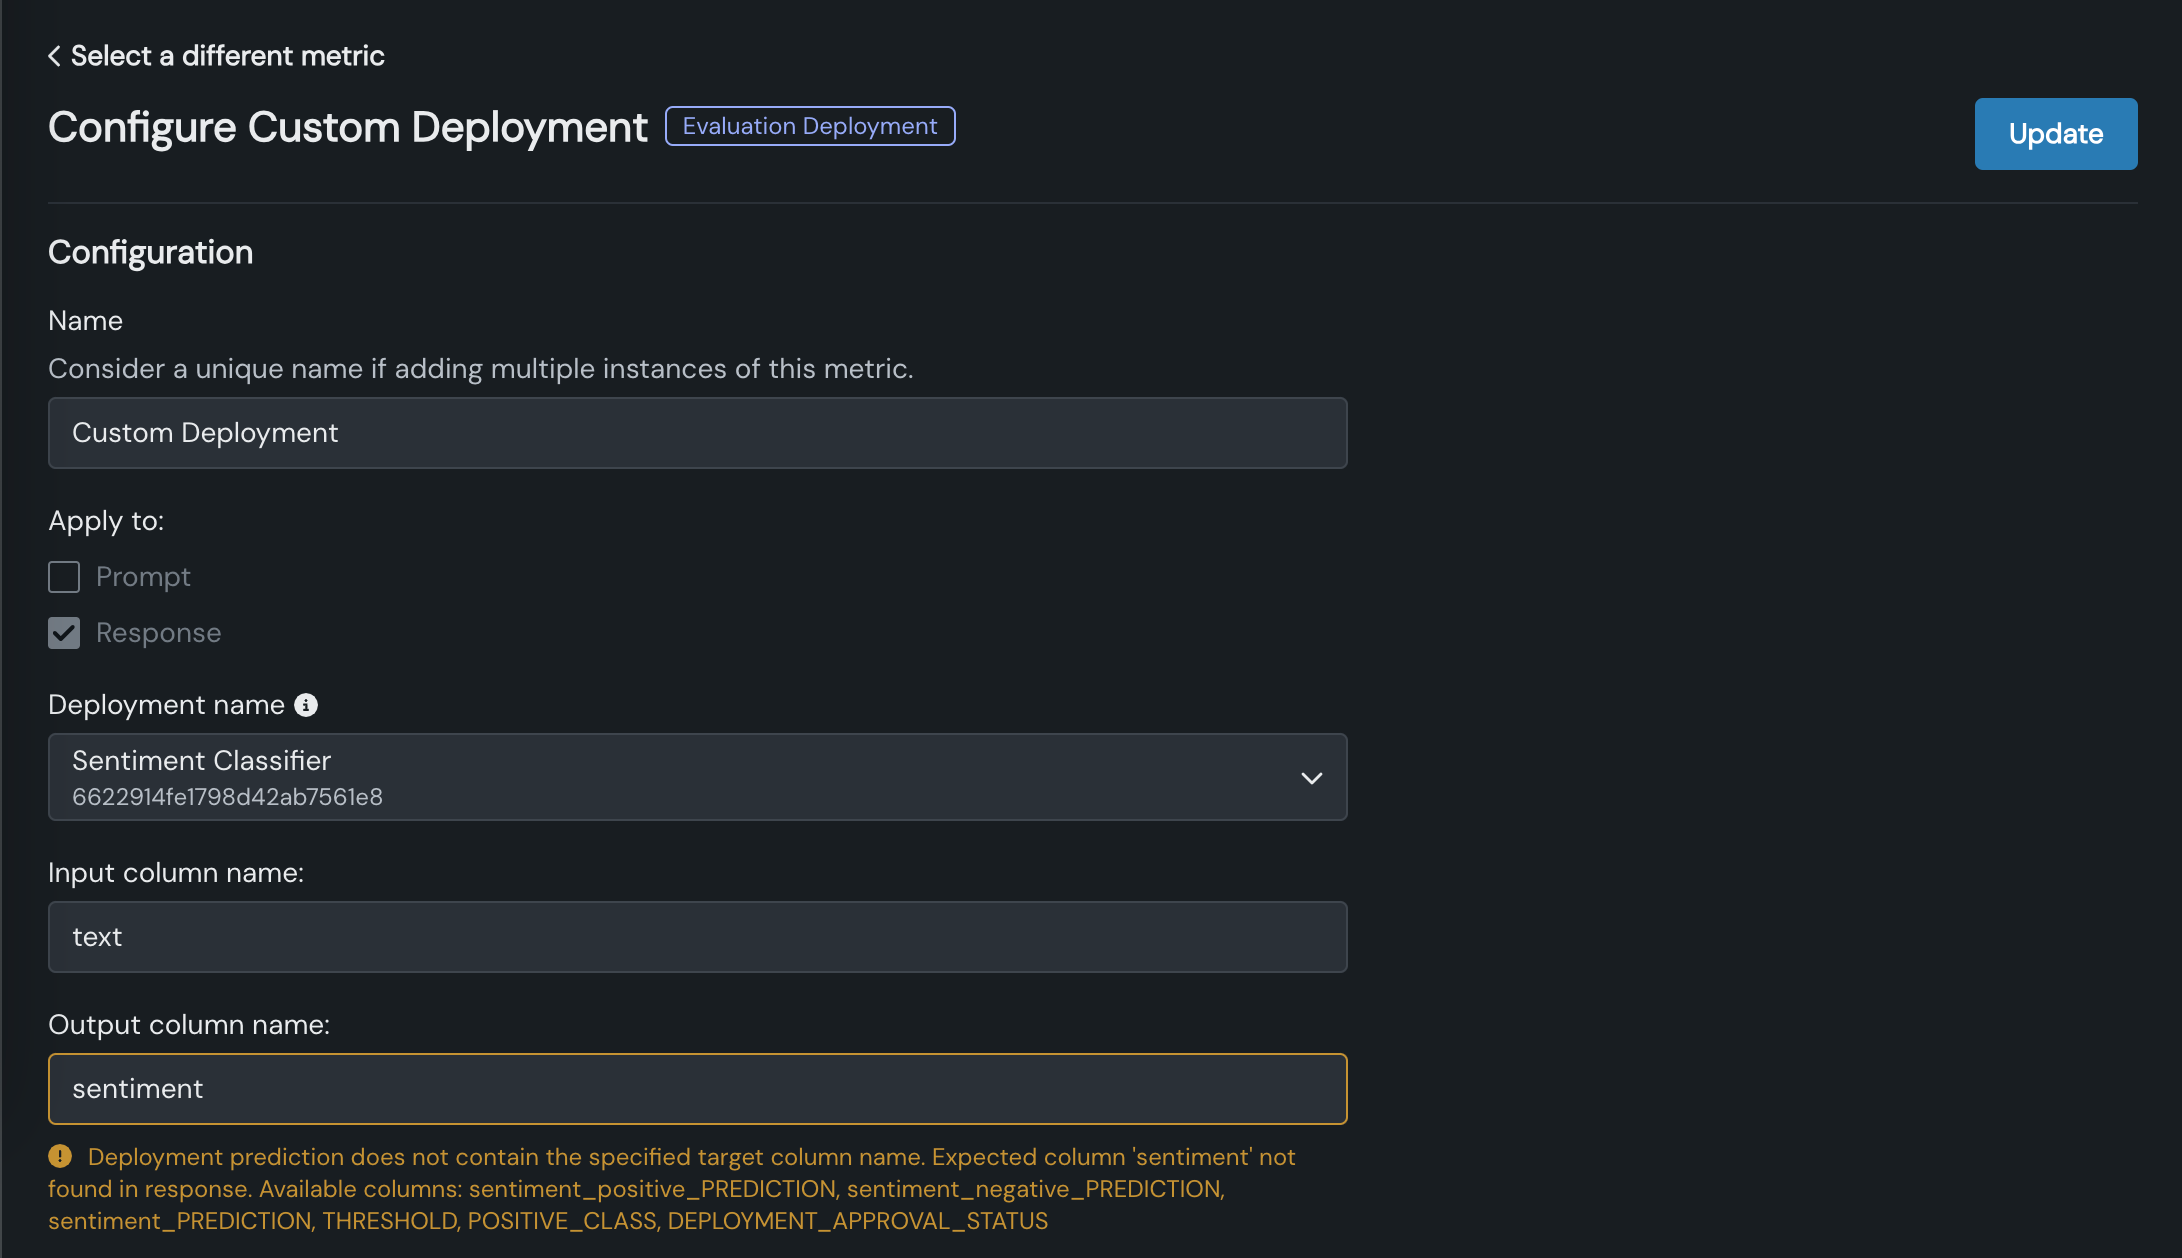Click the Deployment name label
The width and height of the screenshot is (2182, 1258).
click(166, 705)
